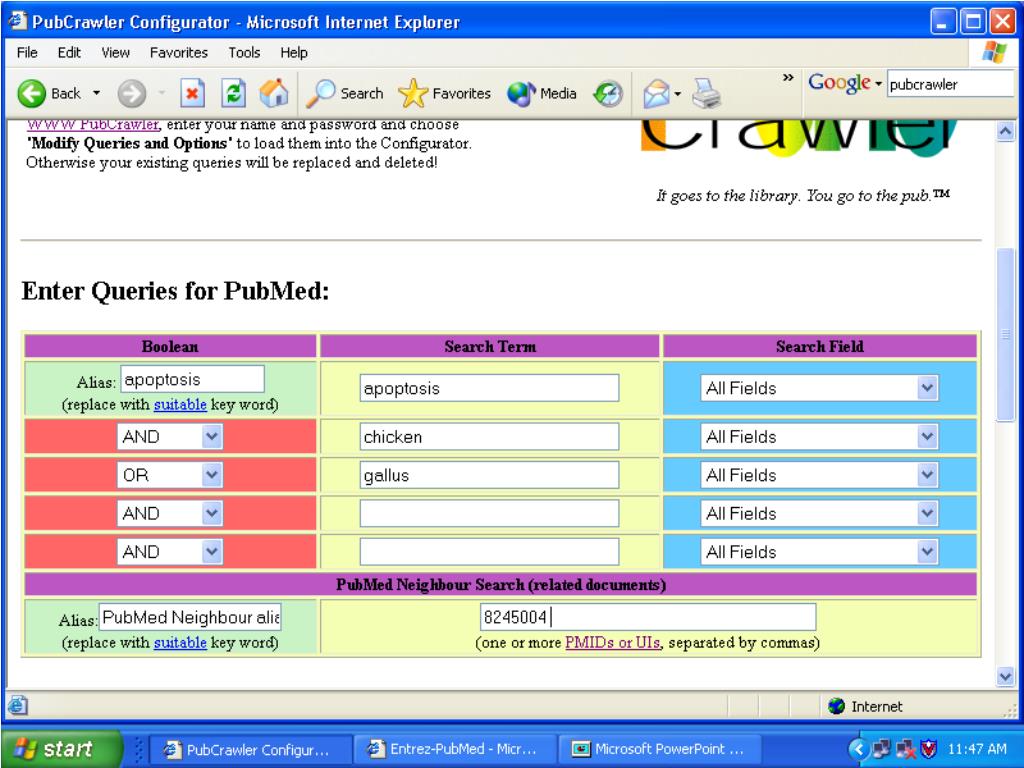Open the Mail button dropdown arrow

[677, 94]
